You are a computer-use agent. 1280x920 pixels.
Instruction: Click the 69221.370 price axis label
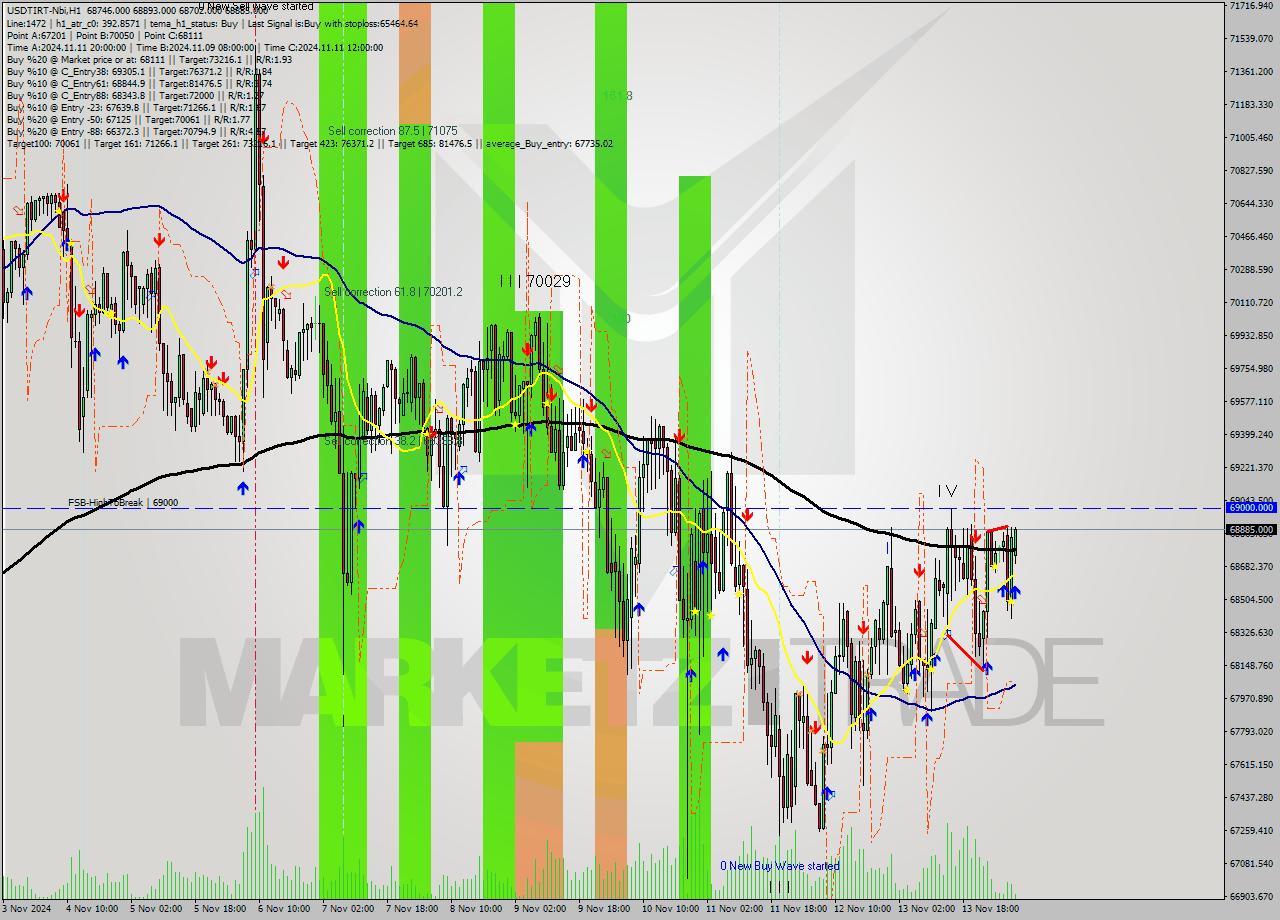click(x=1251, y=468)
